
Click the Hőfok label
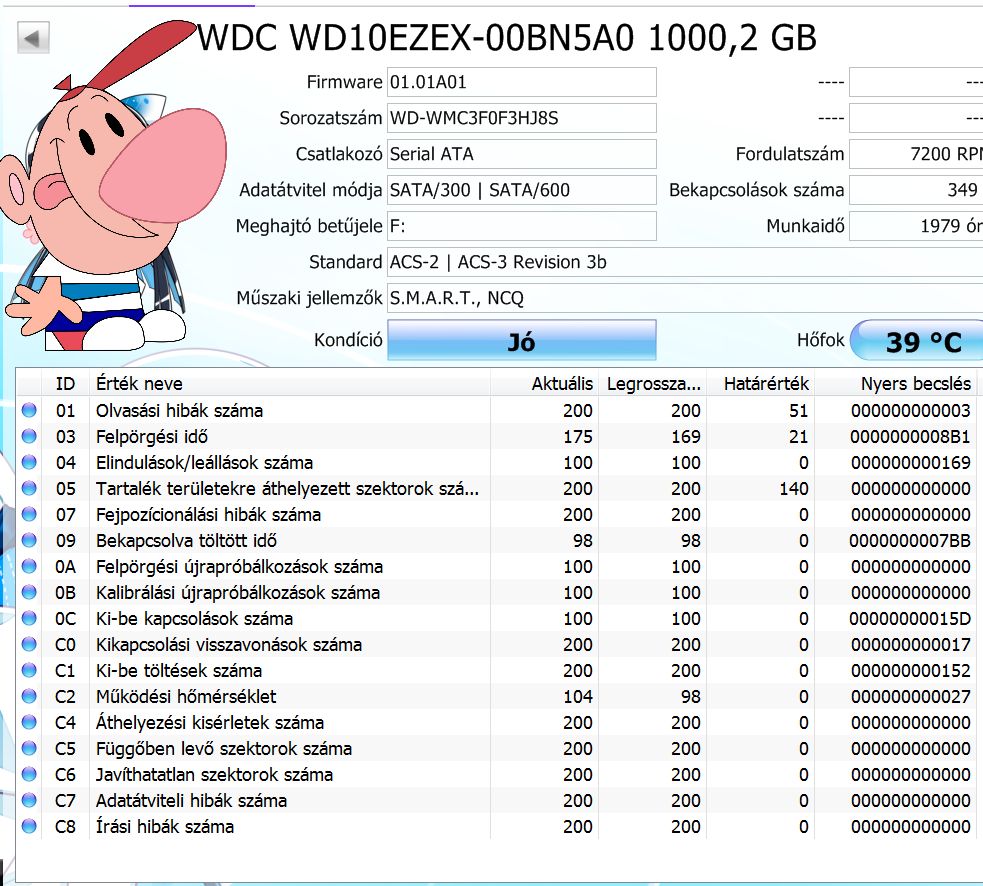click(821, 340)
